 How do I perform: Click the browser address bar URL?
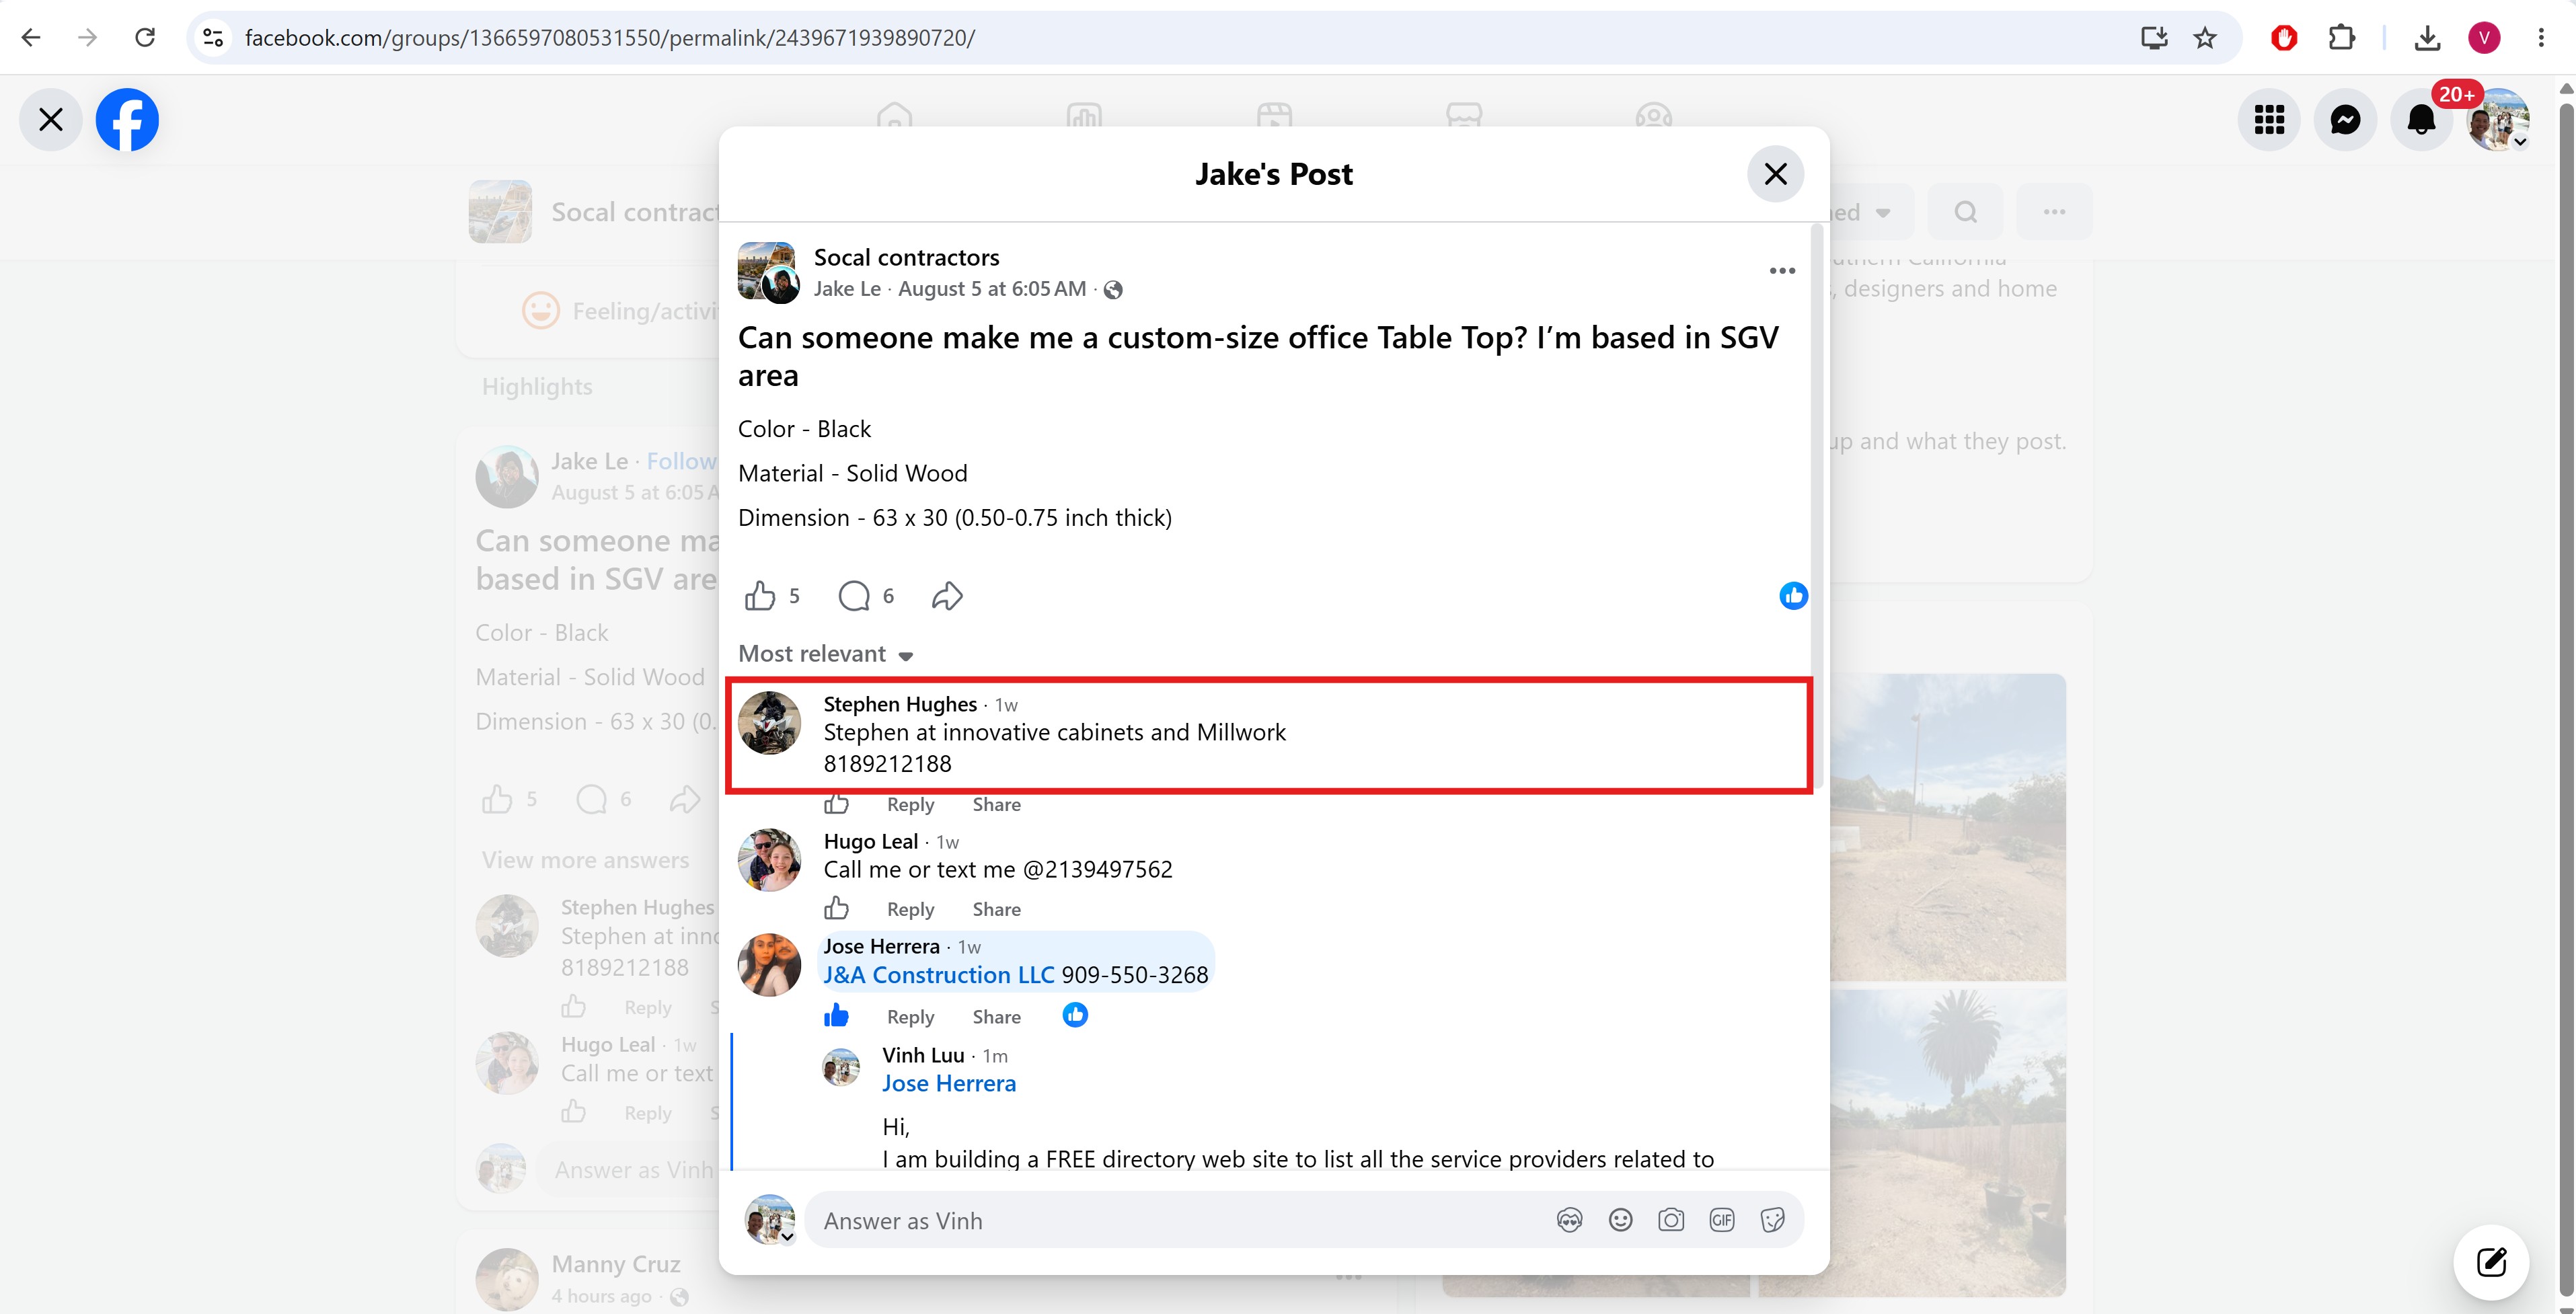(x=609, y=38)
